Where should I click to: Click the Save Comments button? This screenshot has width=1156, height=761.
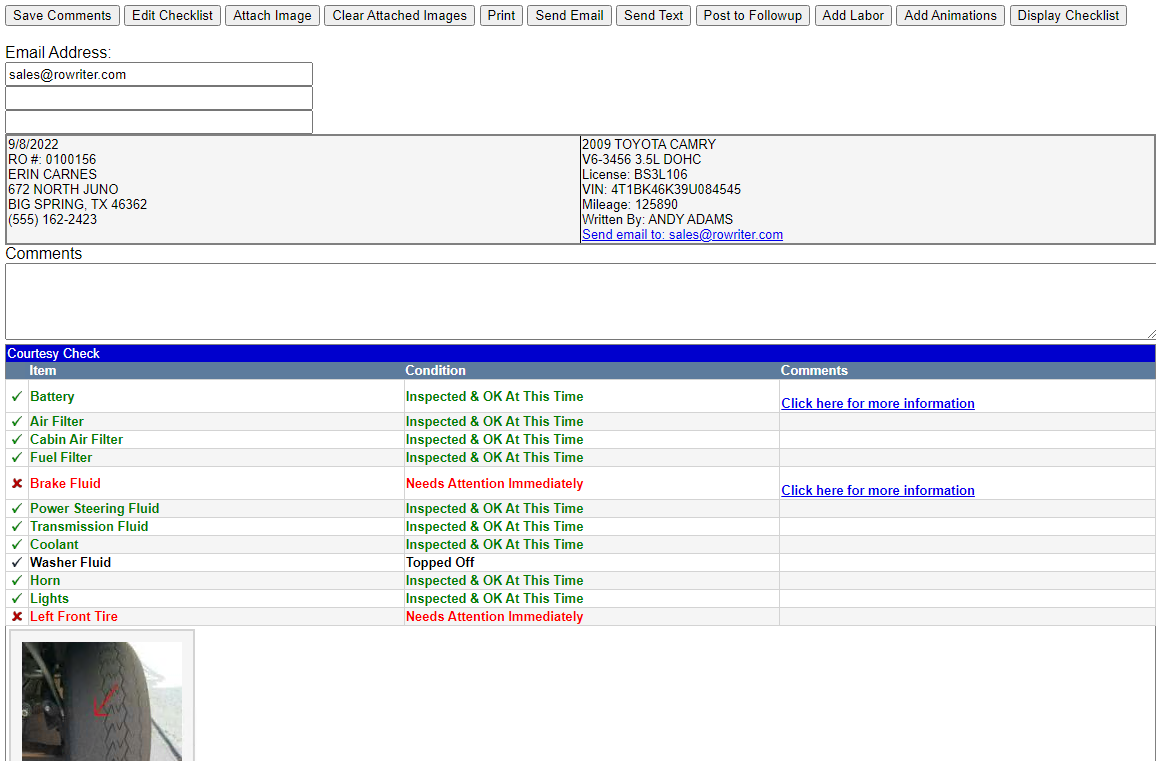62,15
